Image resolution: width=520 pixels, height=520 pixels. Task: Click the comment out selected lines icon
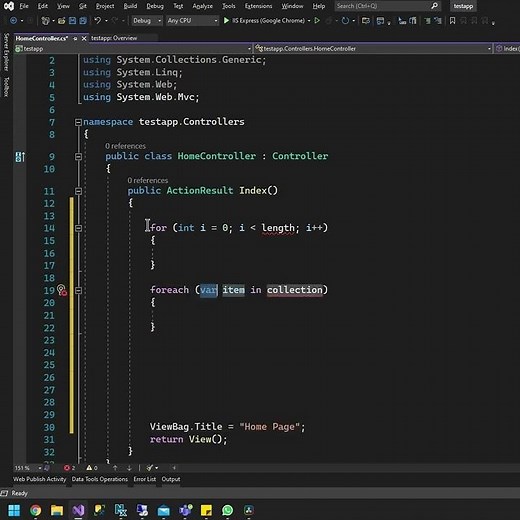427,21
